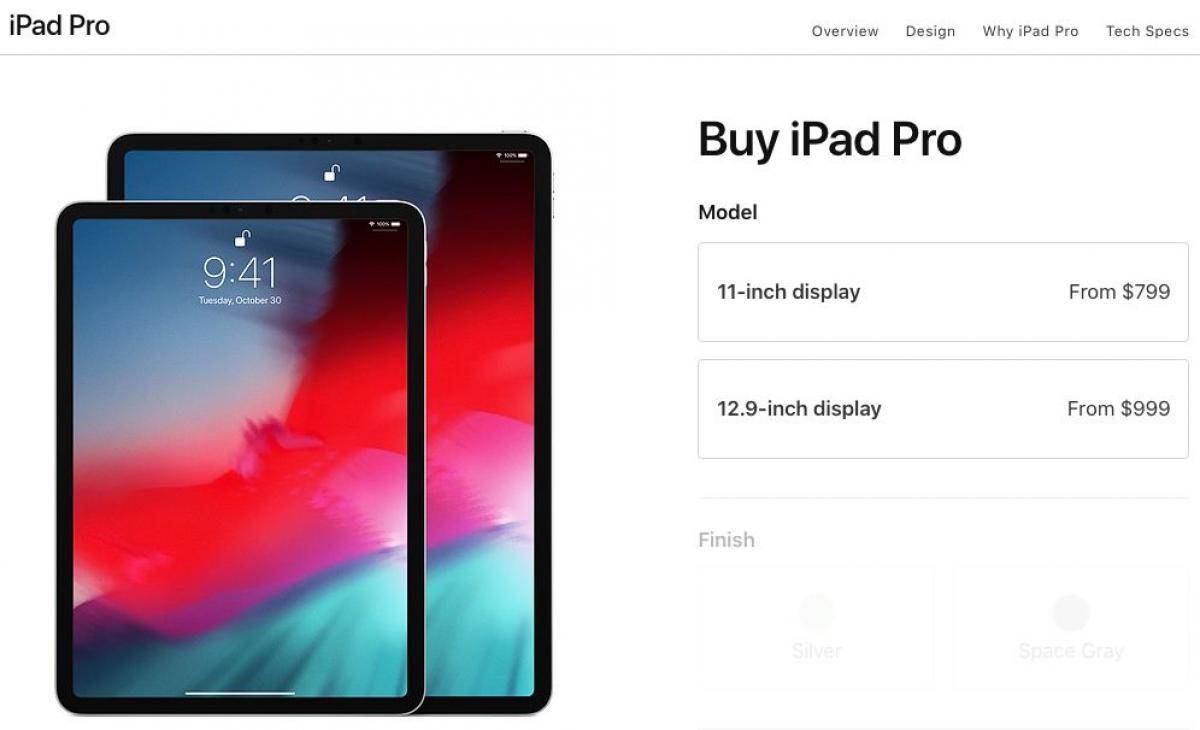This screenshot has width=1200, height=730.
Task: Select the 11-inch display model option
Action: pos(943,292)
